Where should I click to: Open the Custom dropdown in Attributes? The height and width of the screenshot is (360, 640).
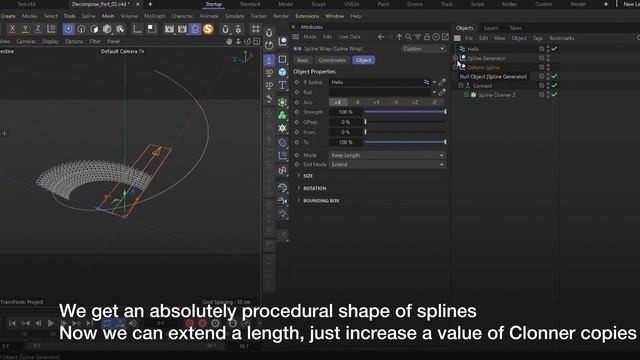(x=423, y=49)
